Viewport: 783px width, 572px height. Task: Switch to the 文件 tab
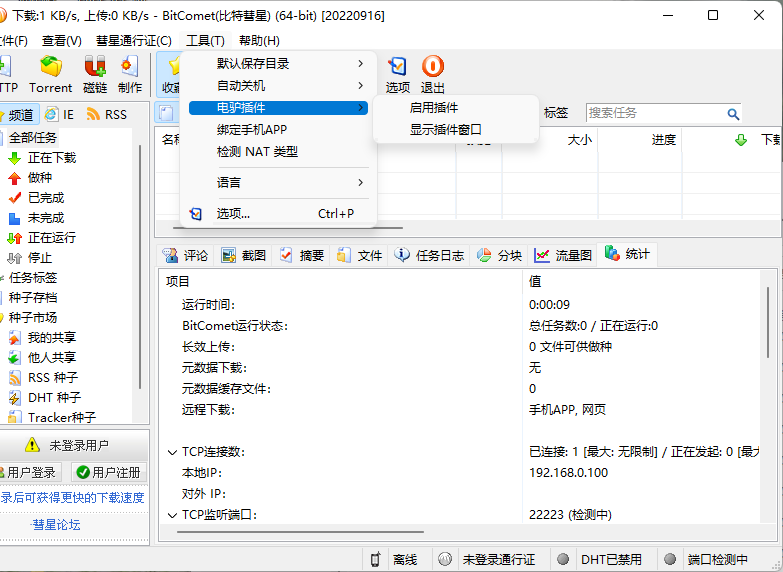(x=360, y=255)
